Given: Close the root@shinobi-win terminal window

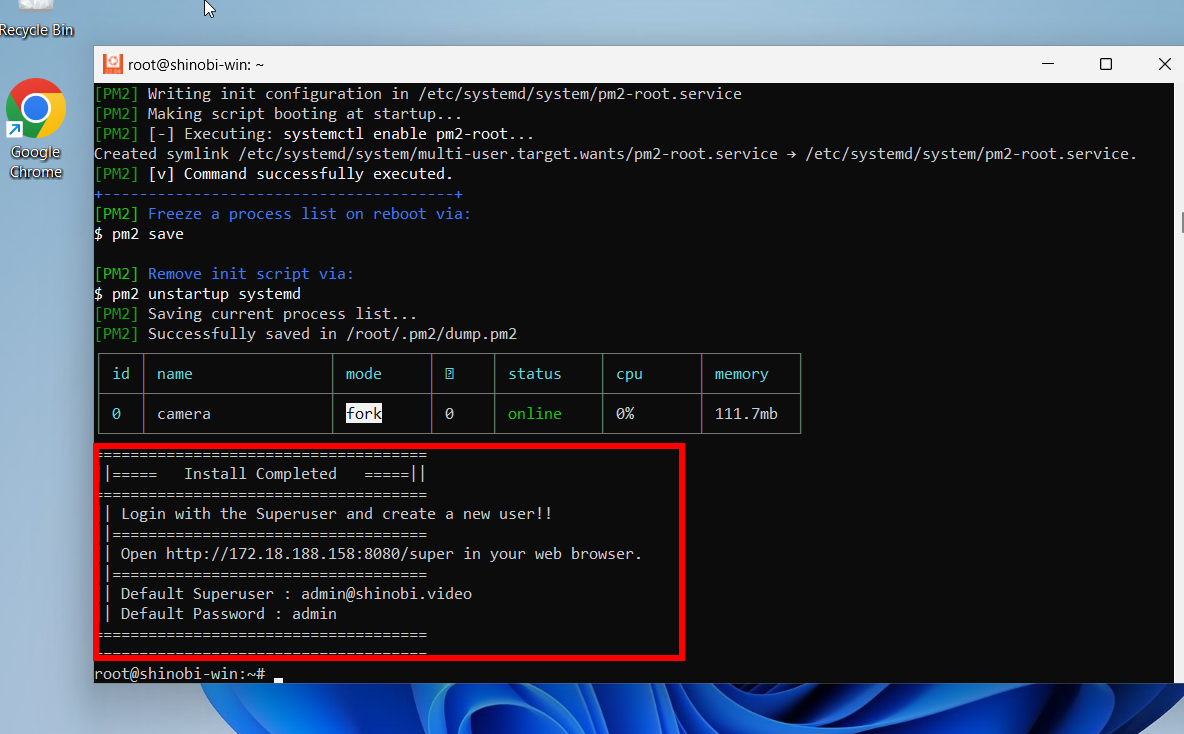Looking at the screenshot, I should click(1164, 64).
